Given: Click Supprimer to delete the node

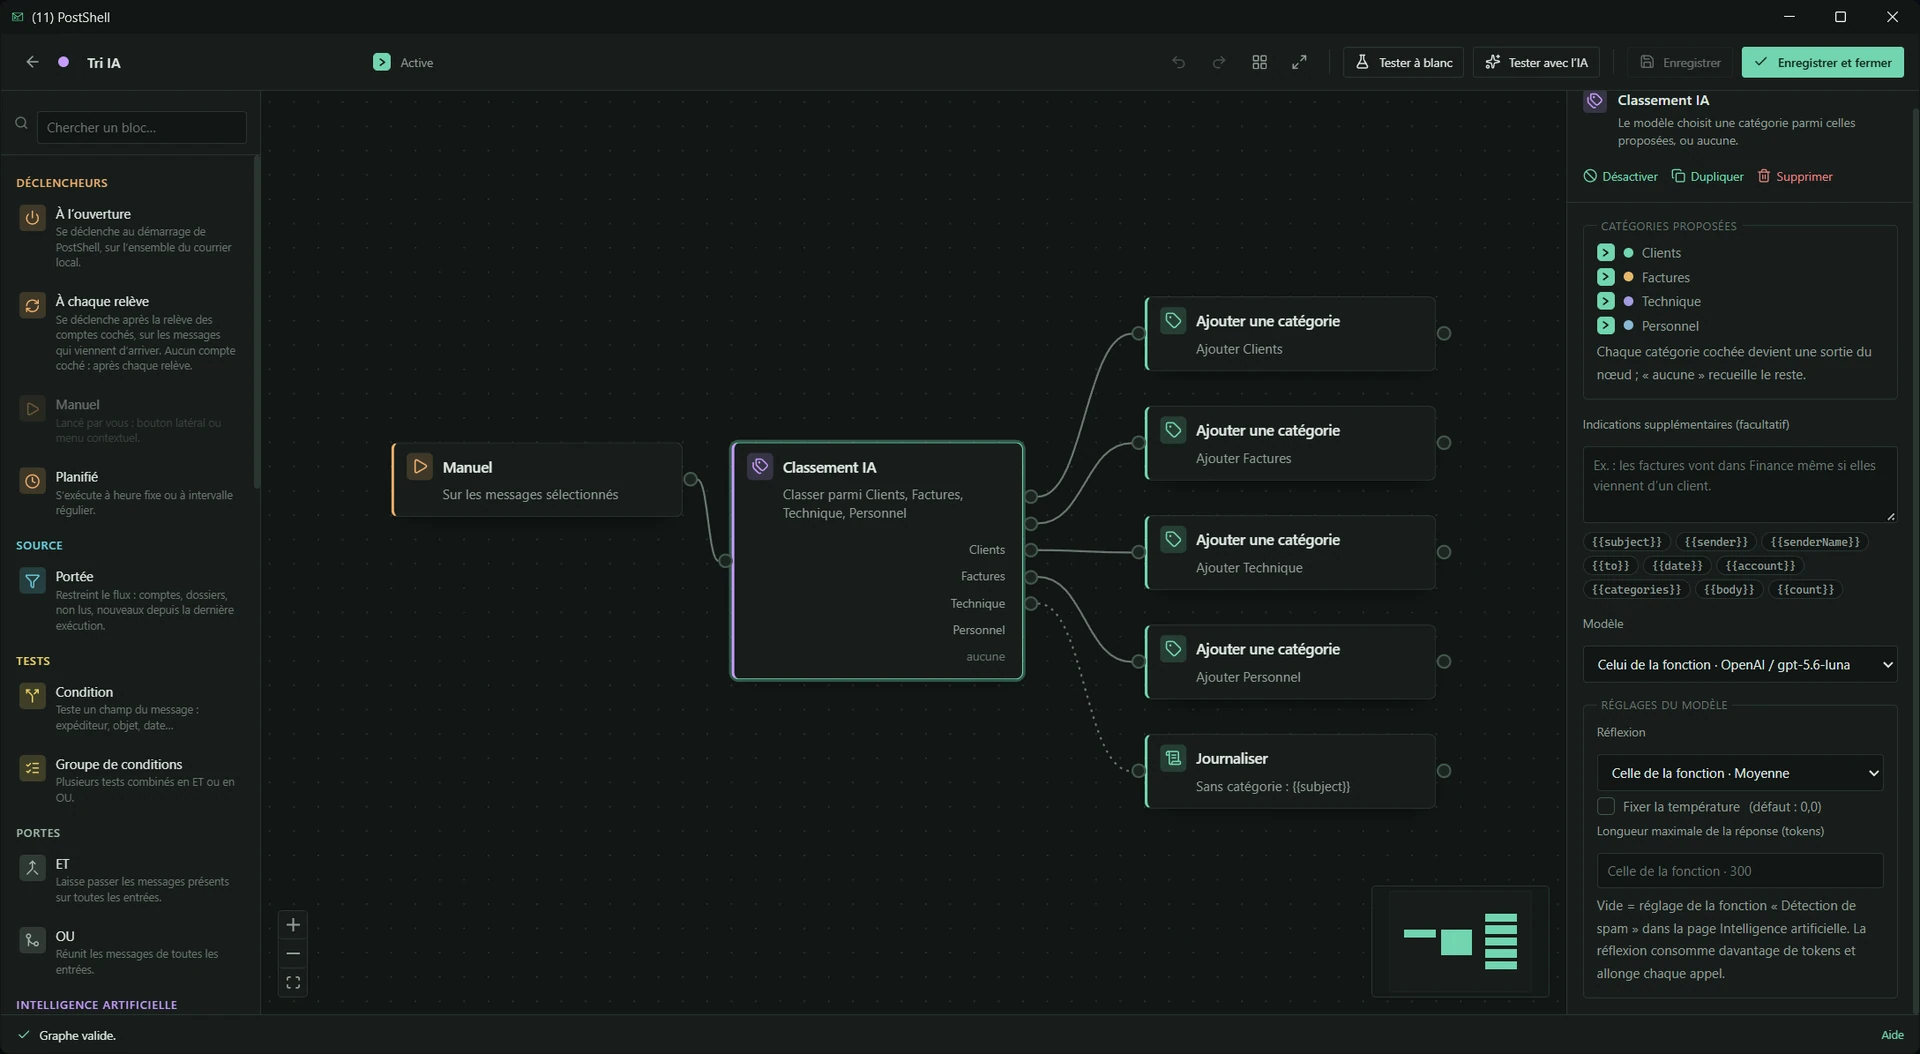Looking at the screenshot, I should (x=1795, y=176).
